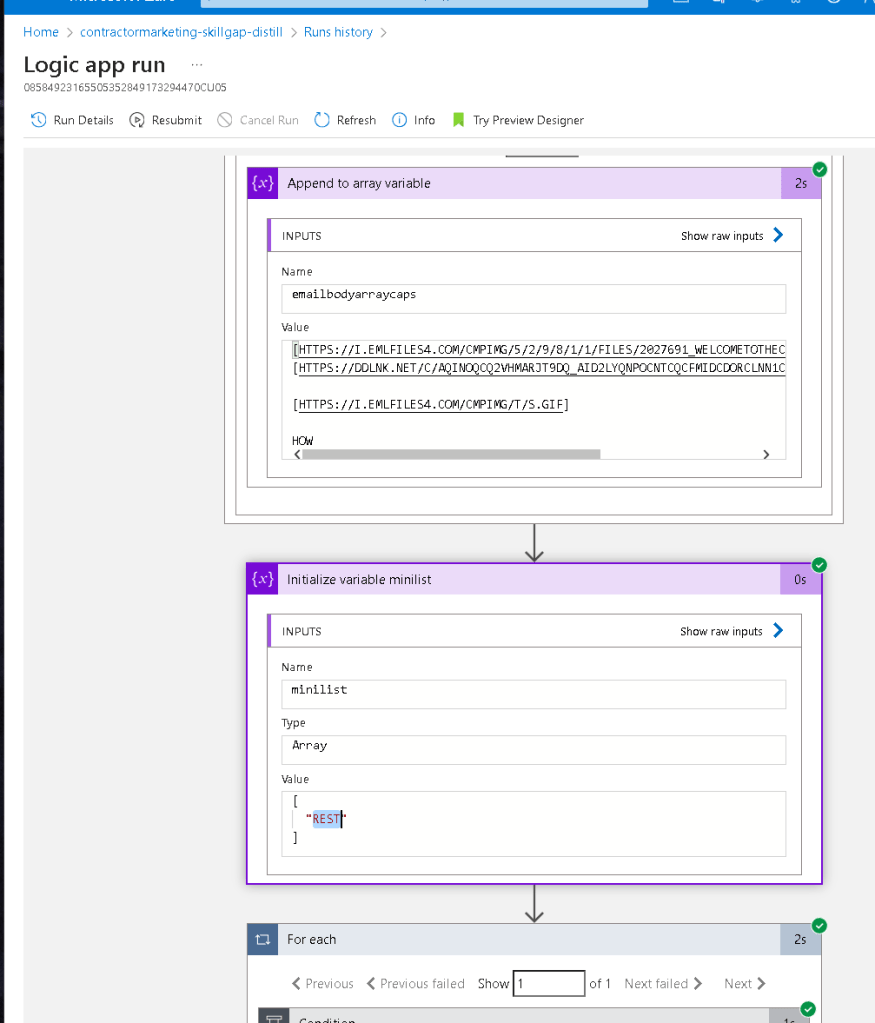Click the Cancel Run button
Image resolution: width=875 pixels, height=1023 pixels.
pyautogui.click(x=258, y=120)
